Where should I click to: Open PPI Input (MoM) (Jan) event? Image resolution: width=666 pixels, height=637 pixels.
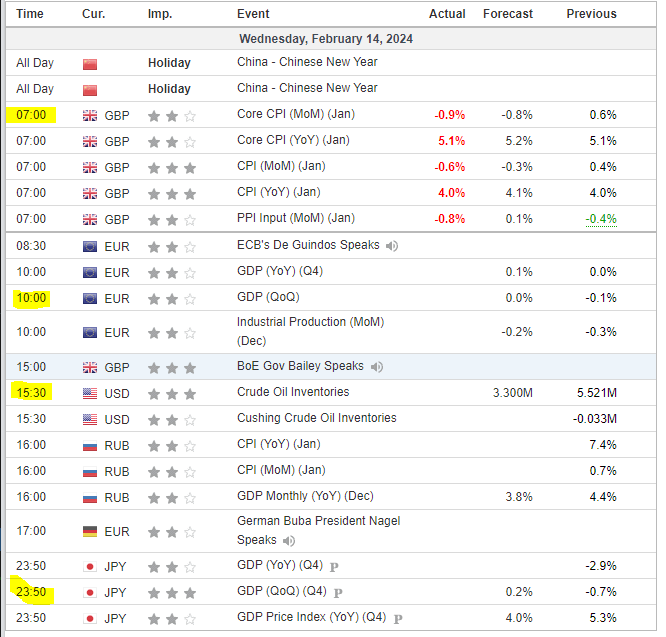coord(296,218)
